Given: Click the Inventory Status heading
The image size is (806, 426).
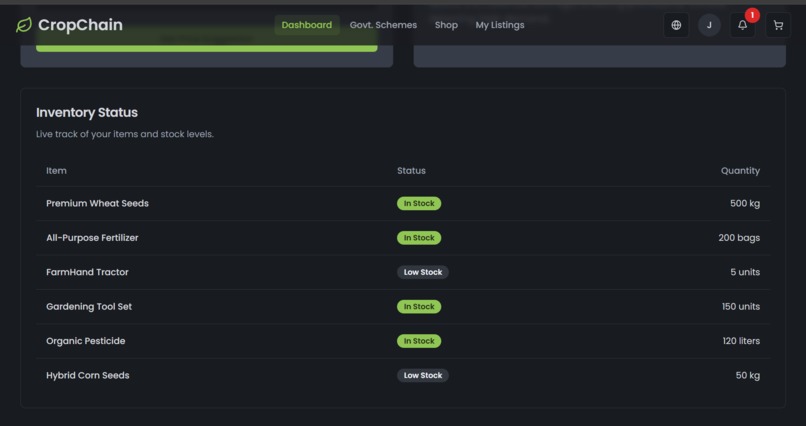Looking at the screenshot, I should (x=87, y=113).
